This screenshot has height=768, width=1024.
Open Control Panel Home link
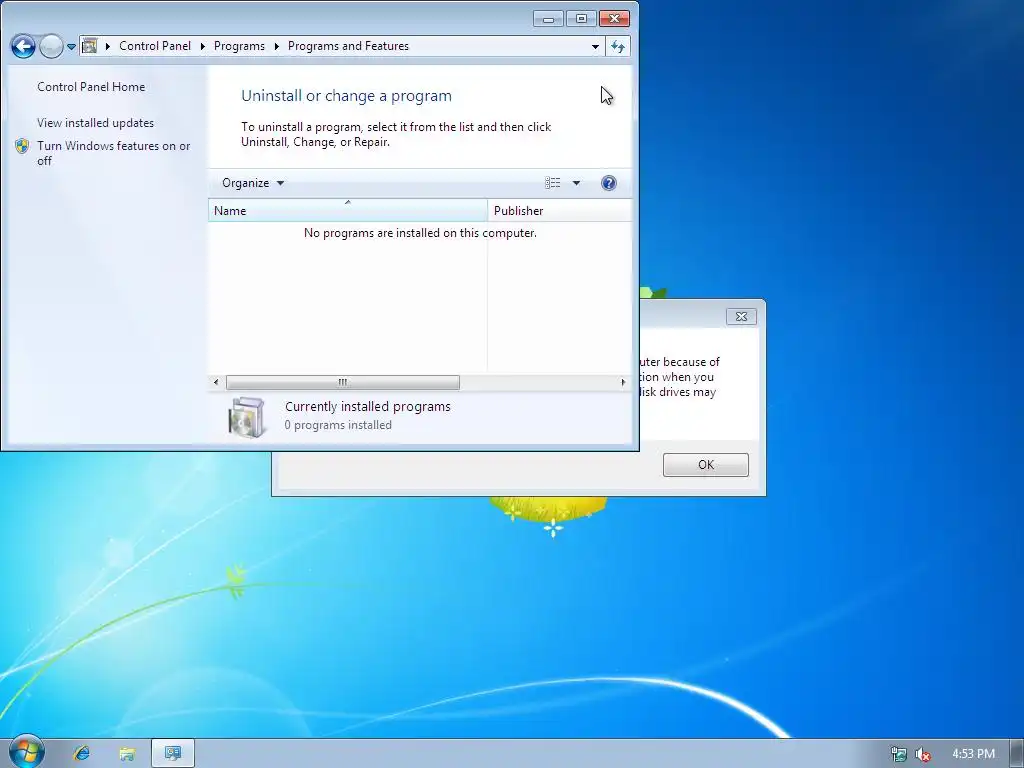pyautogui.click(x=91, y=87)
